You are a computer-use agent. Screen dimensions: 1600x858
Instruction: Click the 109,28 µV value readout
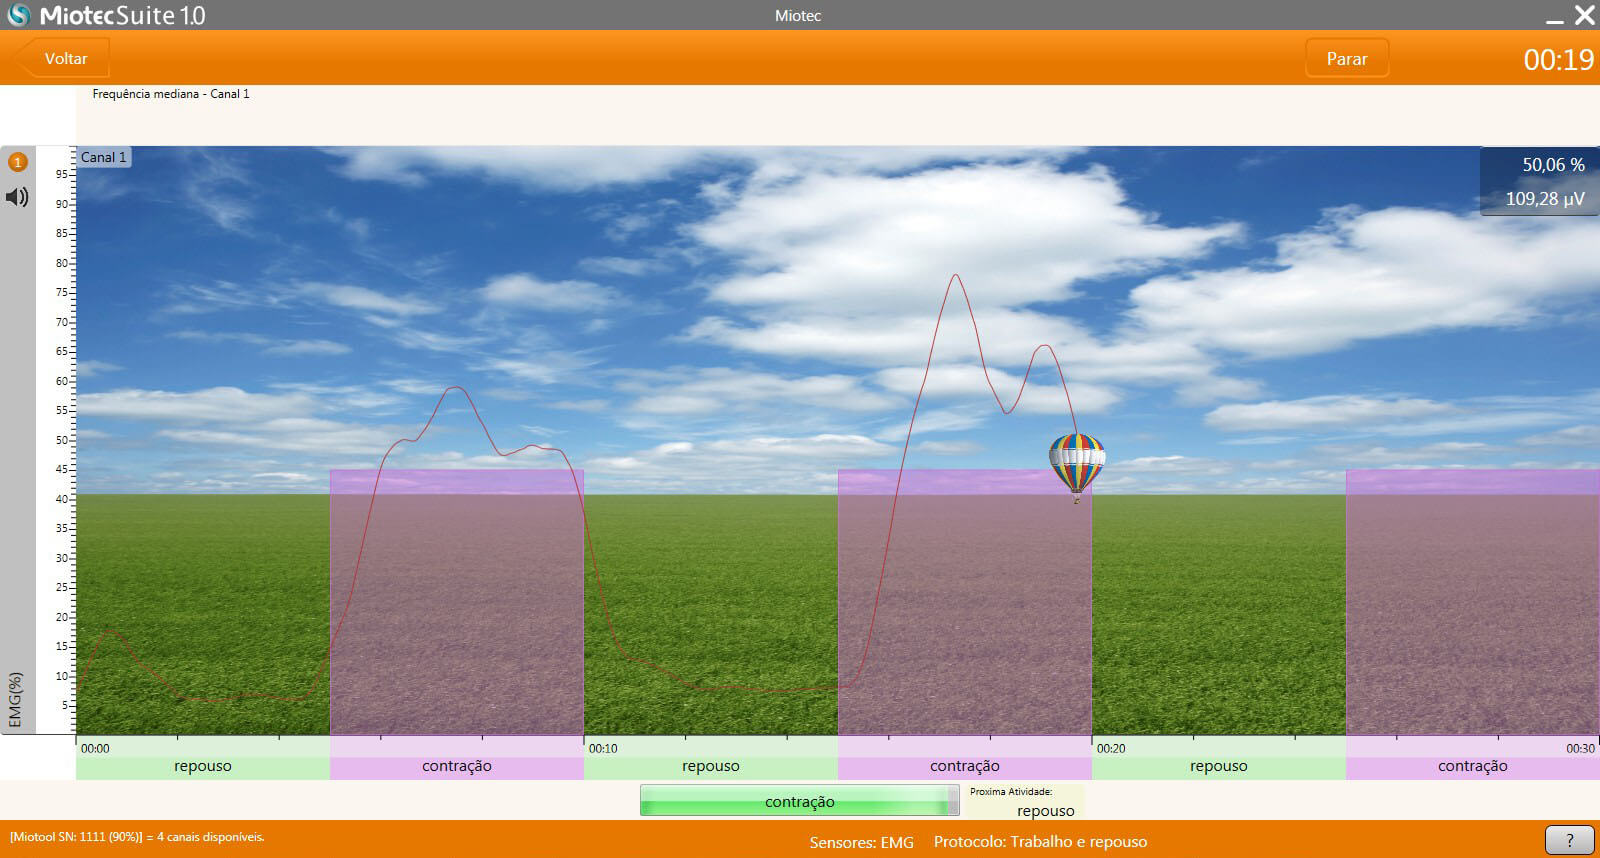coord(1545,199)
